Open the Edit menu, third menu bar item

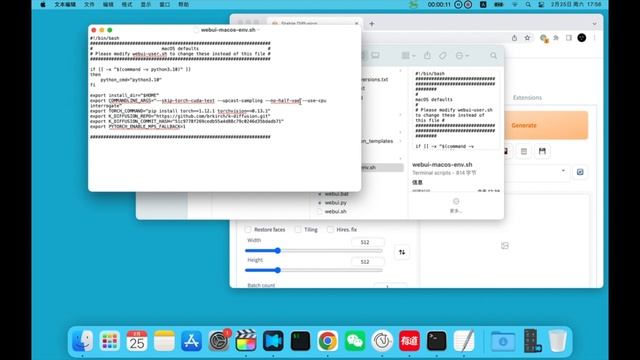(x=108, y=4)
